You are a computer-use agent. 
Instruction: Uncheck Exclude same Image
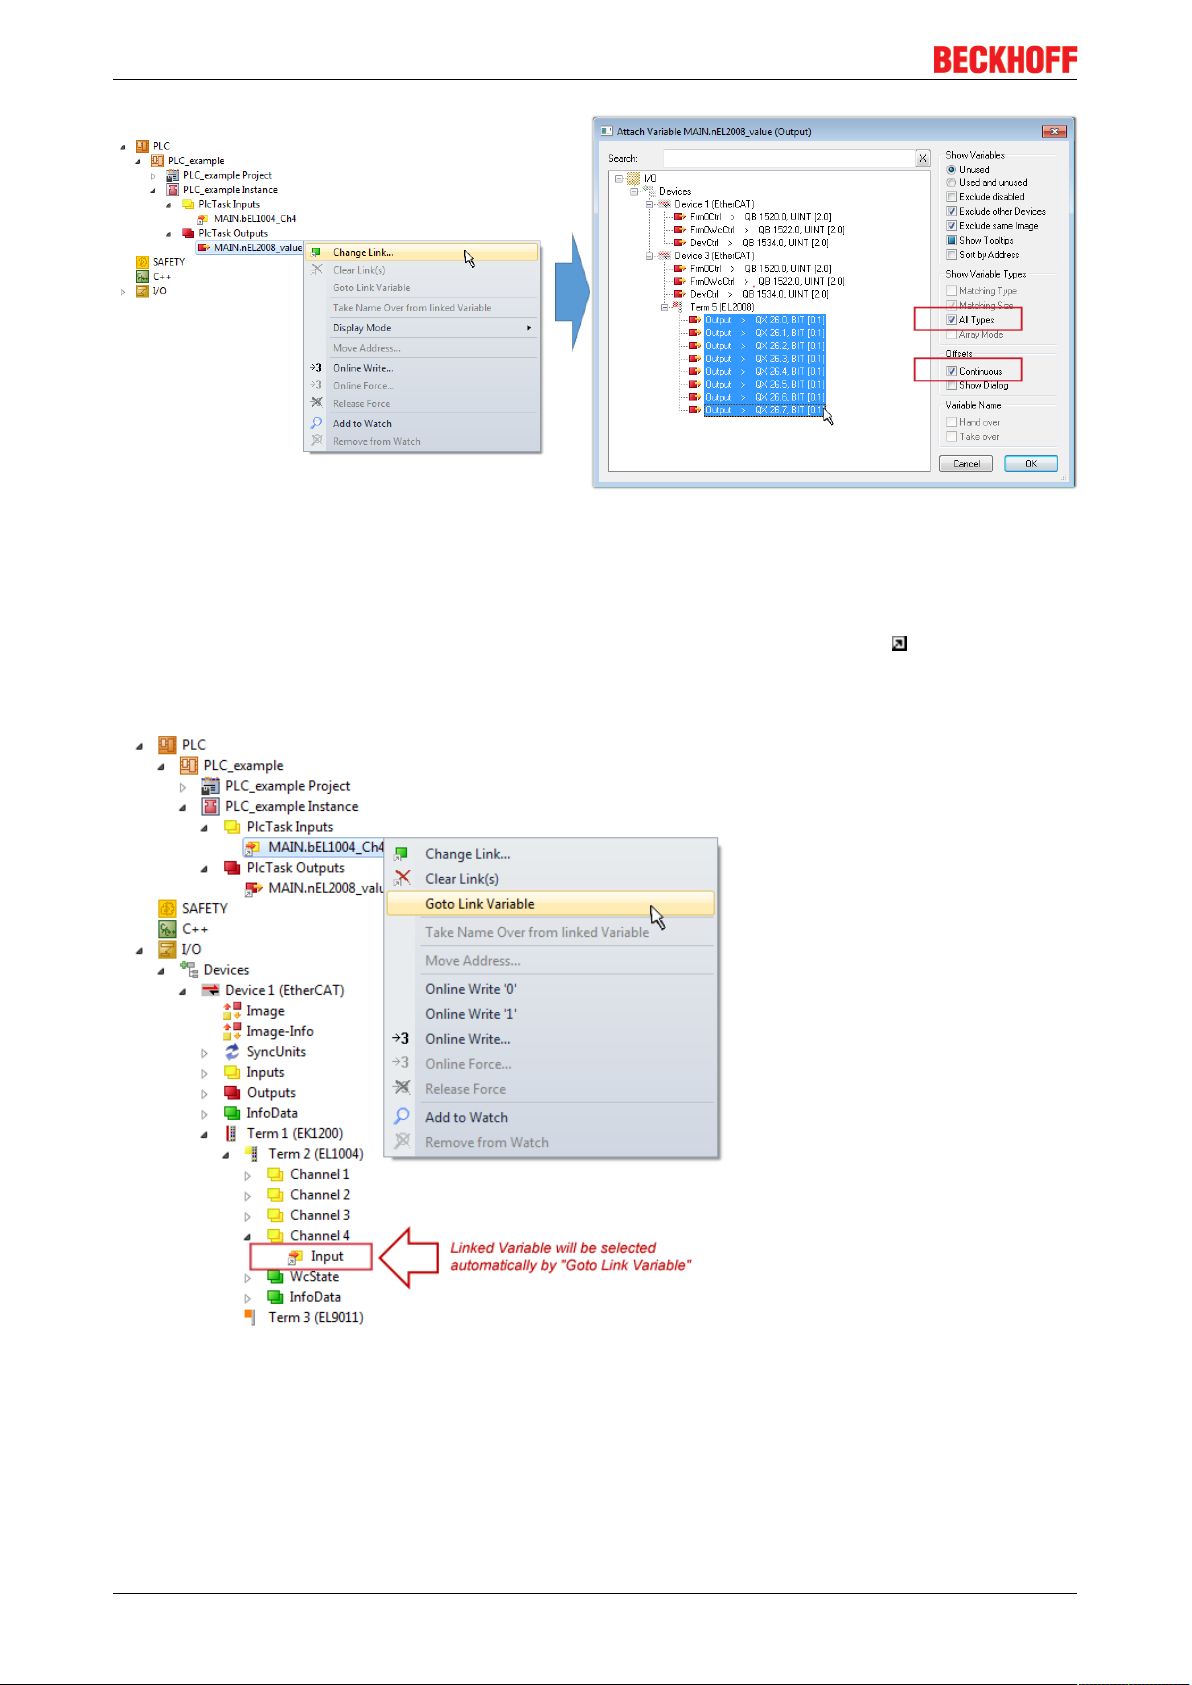951,226
